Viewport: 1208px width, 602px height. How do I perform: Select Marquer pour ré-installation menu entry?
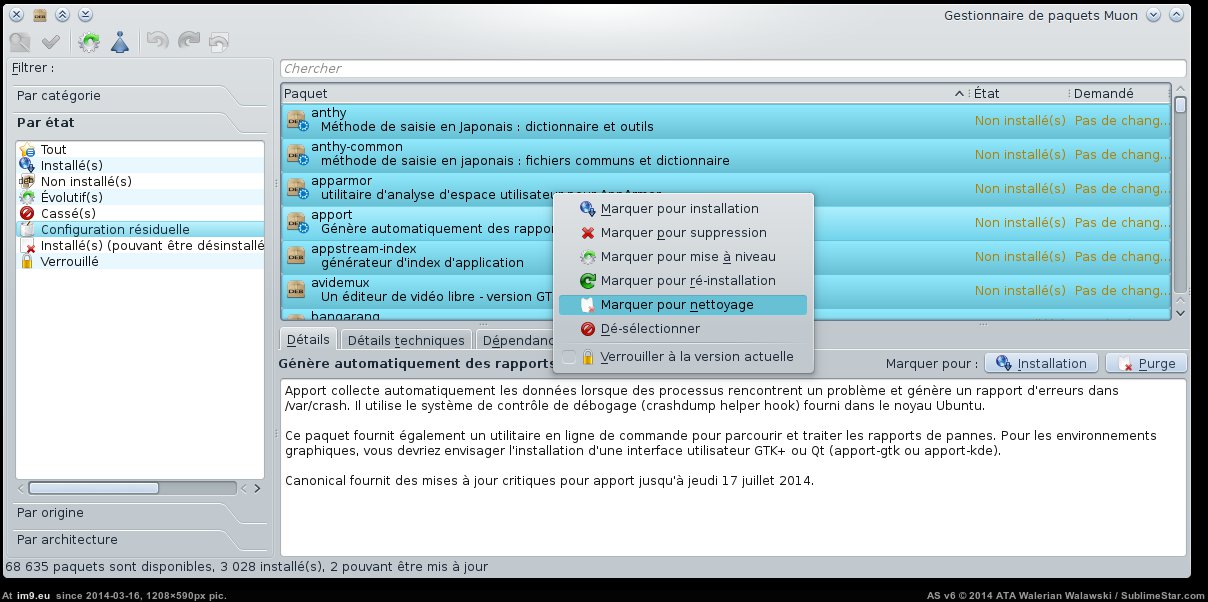point(688,281)
